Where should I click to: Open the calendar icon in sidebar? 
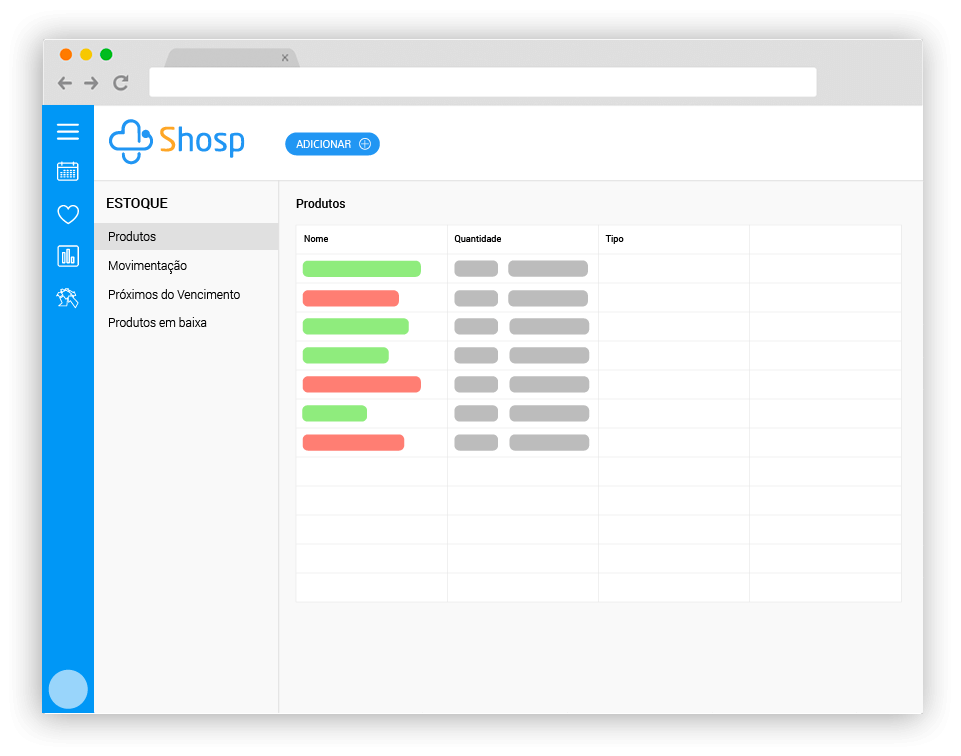pos(67,172)
